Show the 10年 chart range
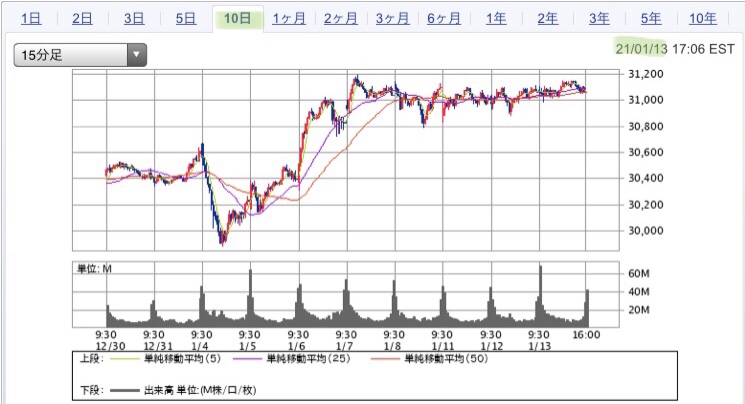 pyautogui.click(x=703, y=19)
